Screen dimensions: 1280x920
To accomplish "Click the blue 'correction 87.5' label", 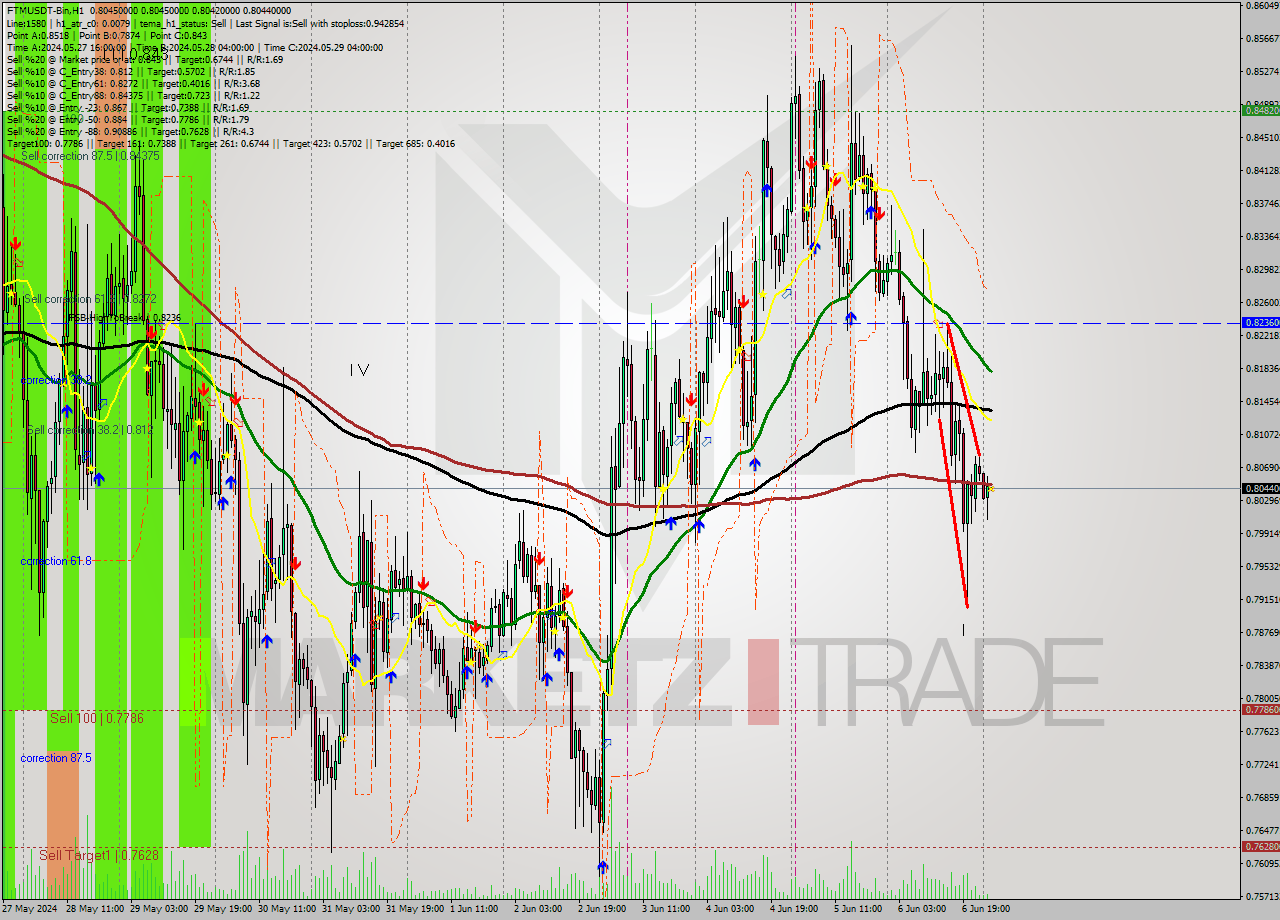I will tap(56, 758).
